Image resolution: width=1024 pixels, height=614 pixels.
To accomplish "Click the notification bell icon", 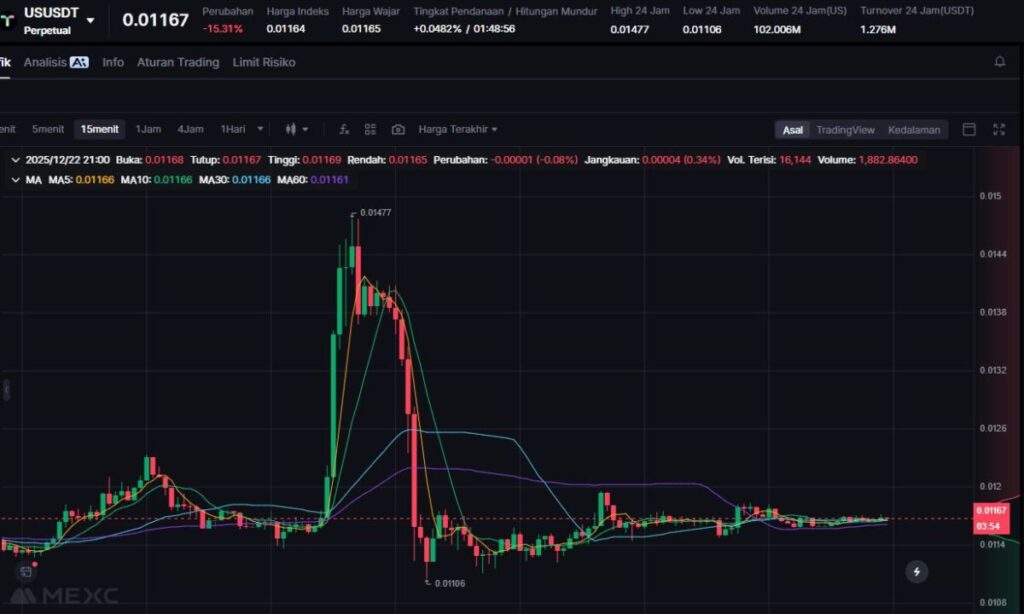I will [999, 62].
